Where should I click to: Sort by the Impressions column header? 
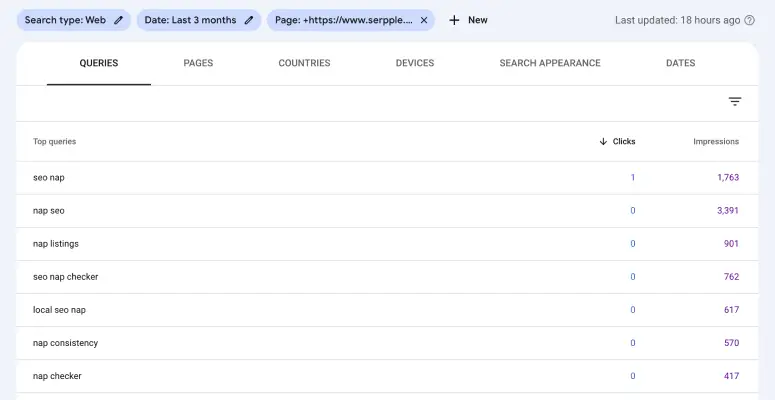click(x=716, y=141)
